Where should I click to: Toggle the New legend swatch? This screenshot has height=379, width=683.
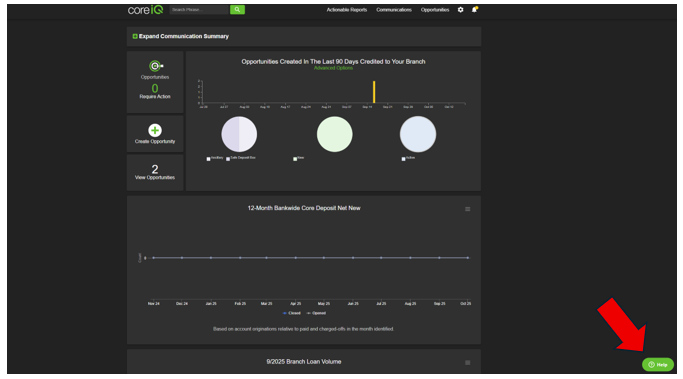[295, 159]
